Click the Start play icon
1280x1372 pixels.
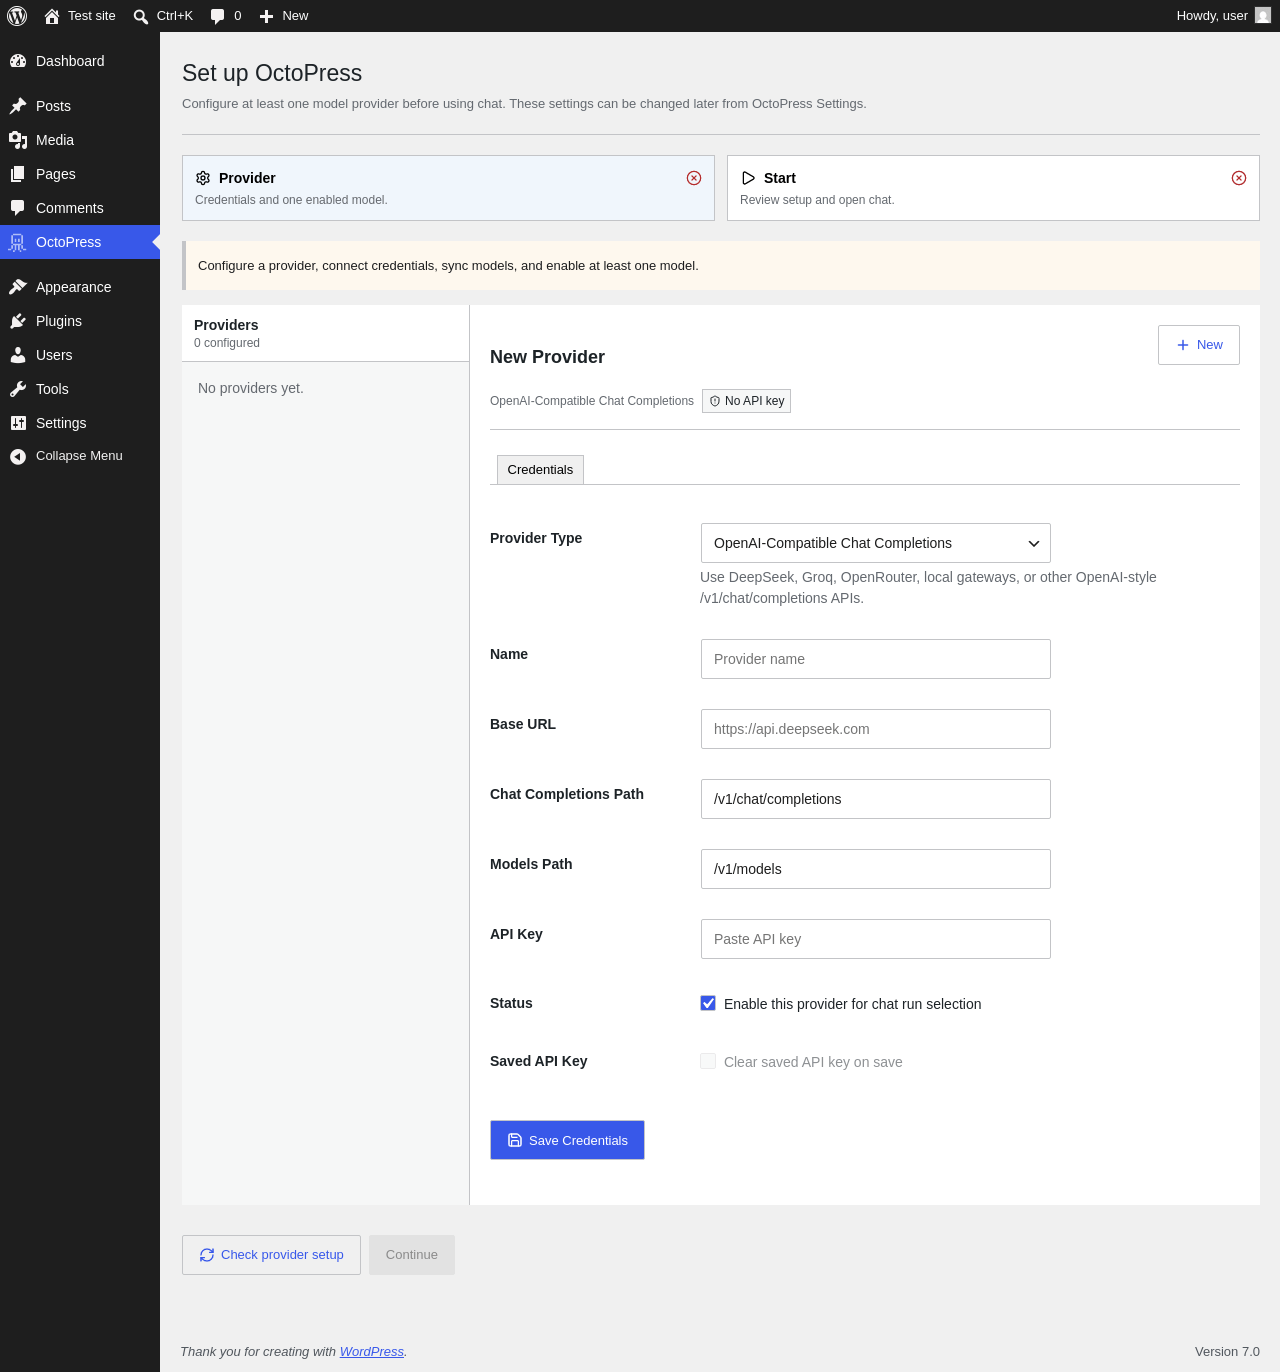pos(748,178)
